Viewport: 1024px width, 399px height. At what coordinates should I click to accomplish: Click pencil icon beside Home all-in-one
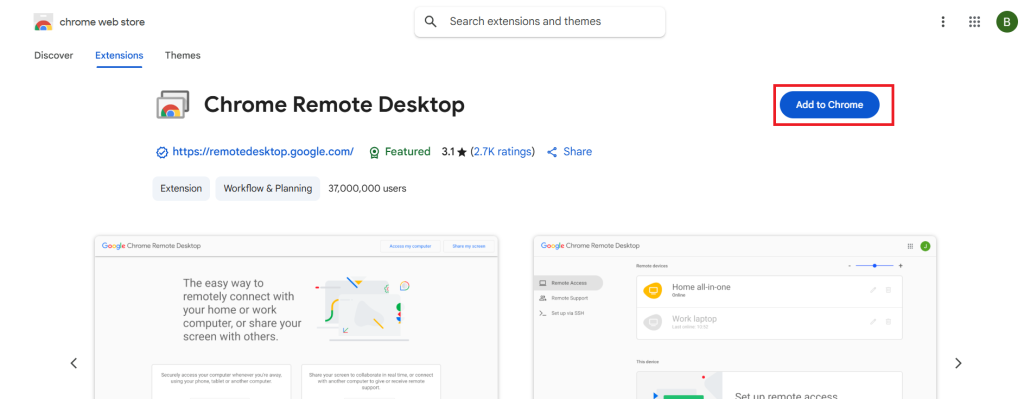873,289
